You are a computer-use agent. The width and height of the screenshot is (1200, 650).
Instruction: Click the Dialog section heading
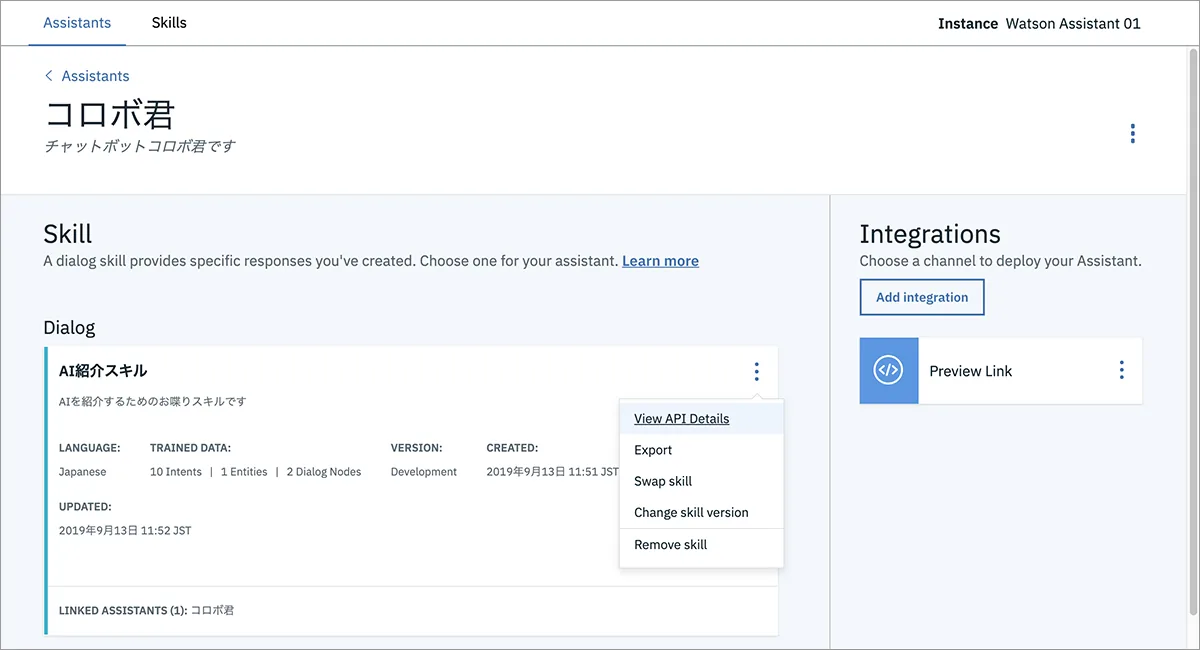pyautogui.click(x=69, y=327)
